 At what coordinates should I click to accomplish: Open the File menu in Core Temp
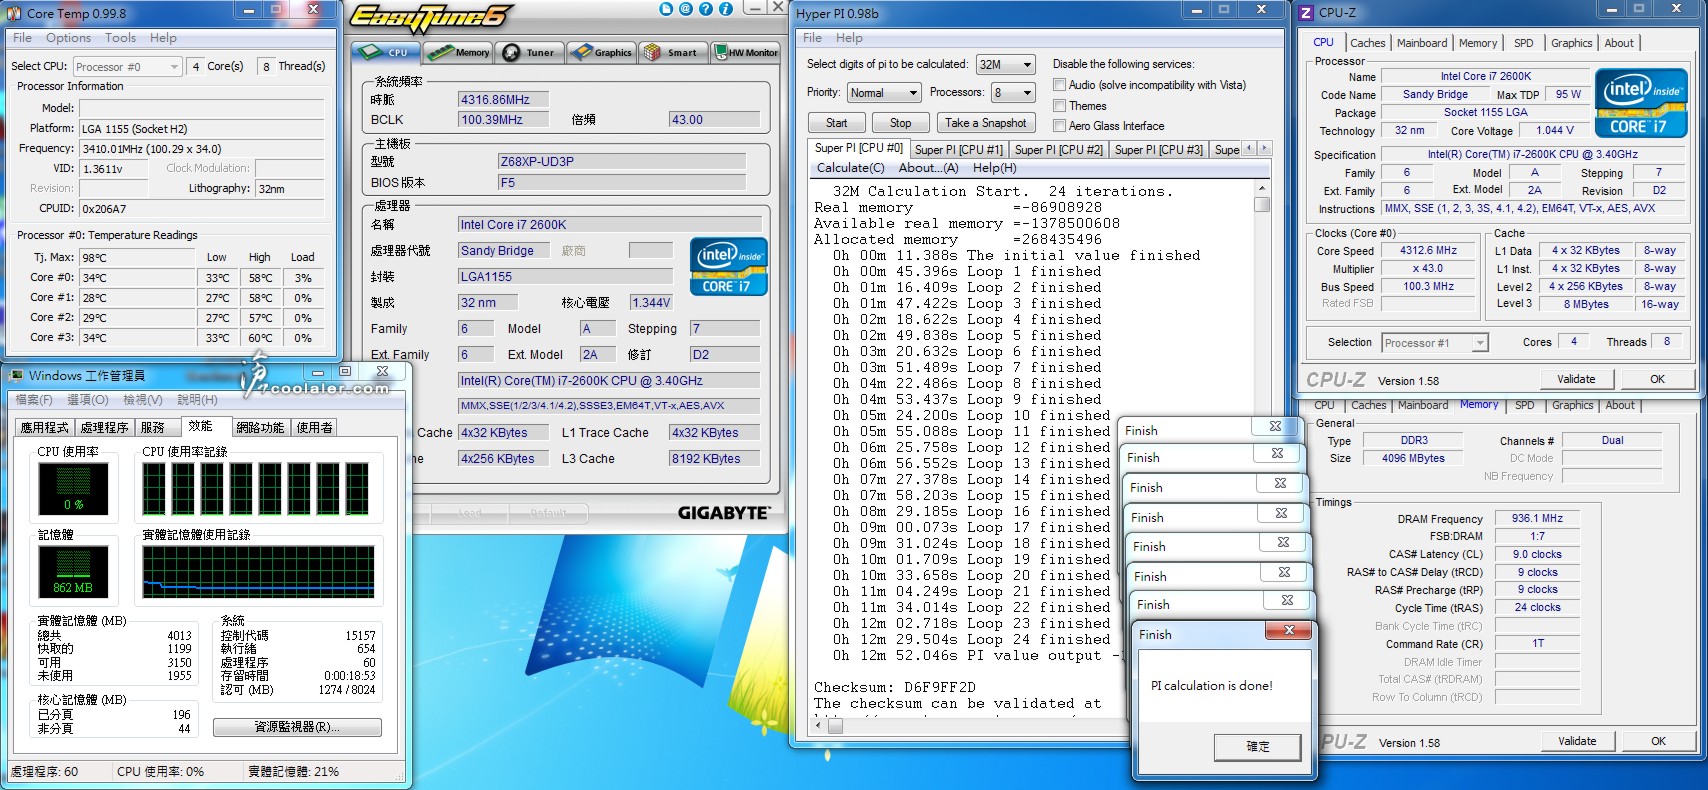tap(22, 38)
